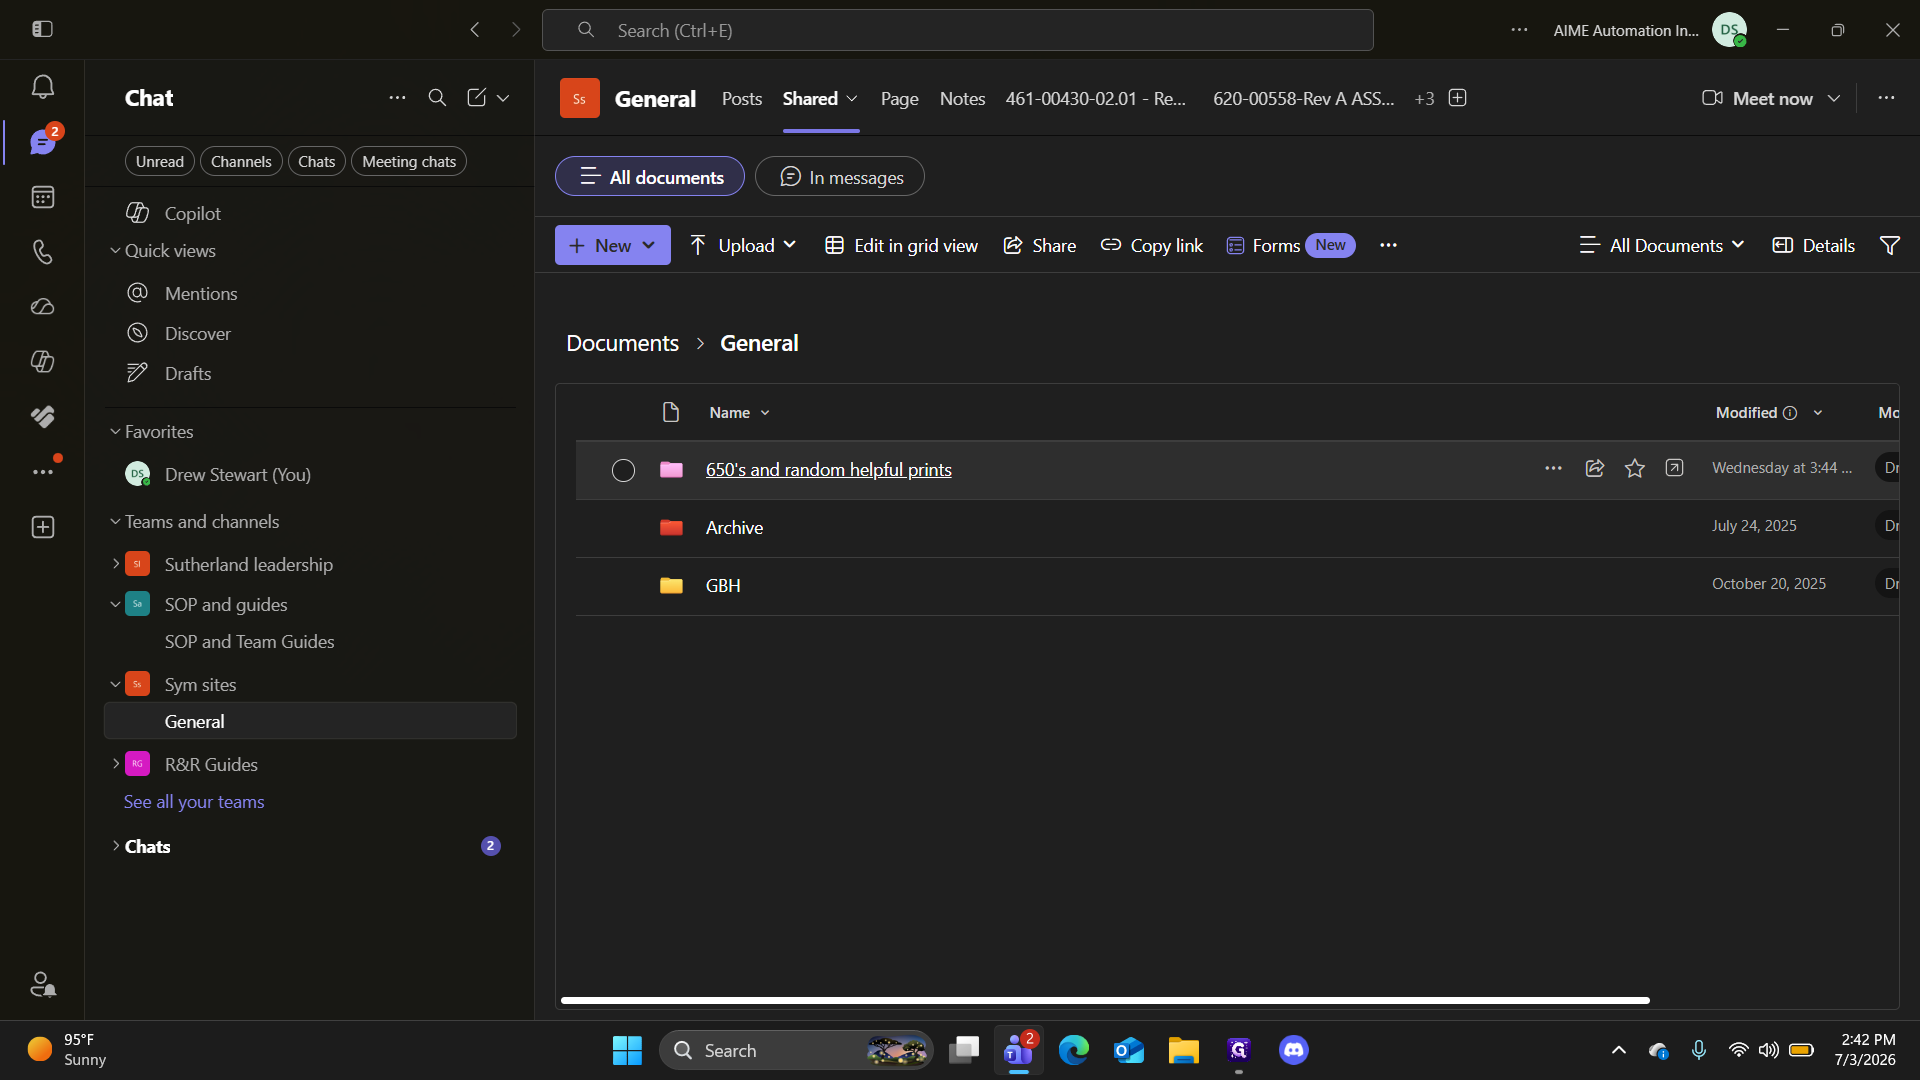Switch to All documents view

[x=650, y=177]
